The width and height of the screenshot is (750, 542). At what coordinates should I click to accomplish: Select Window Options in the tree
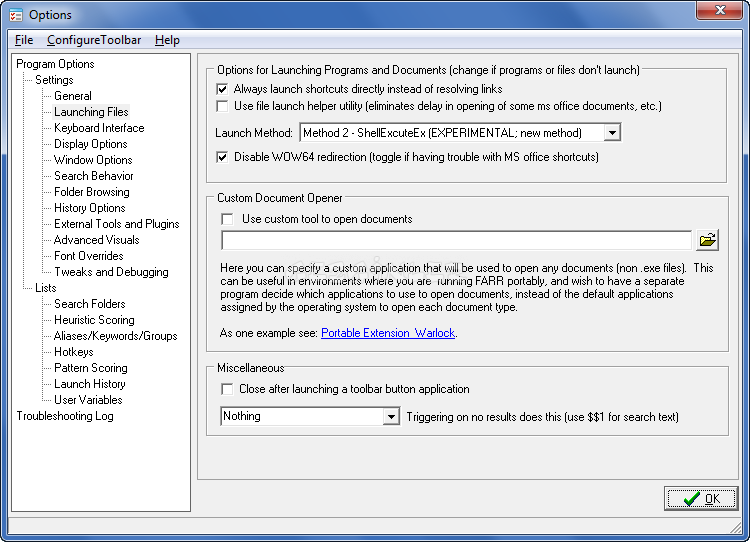tap(93, 160)
